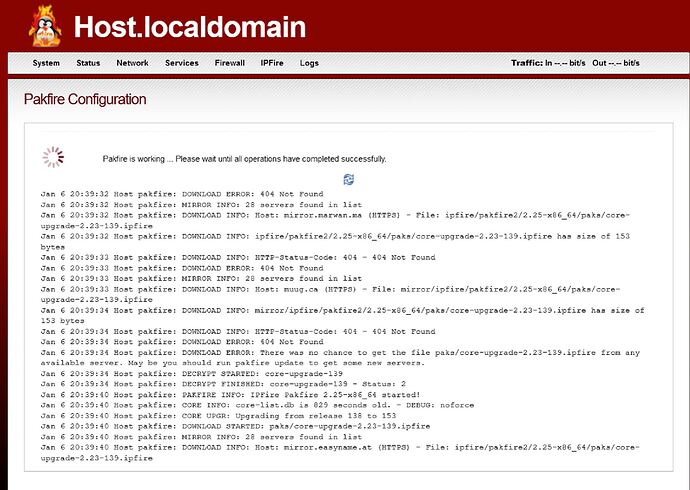
Task: Click the 20:39:32 'MIRROR INFO: 28 servers' line
Action: 201,205
